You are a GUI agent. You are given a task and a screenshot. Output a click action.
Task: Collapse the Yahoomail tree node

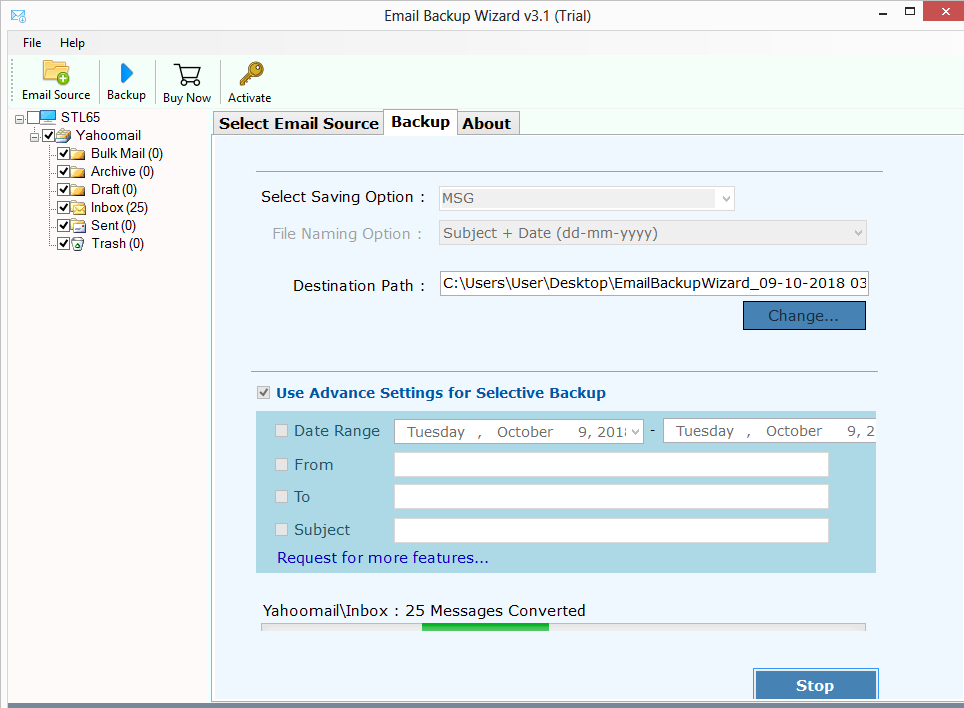tap(34, 136)
